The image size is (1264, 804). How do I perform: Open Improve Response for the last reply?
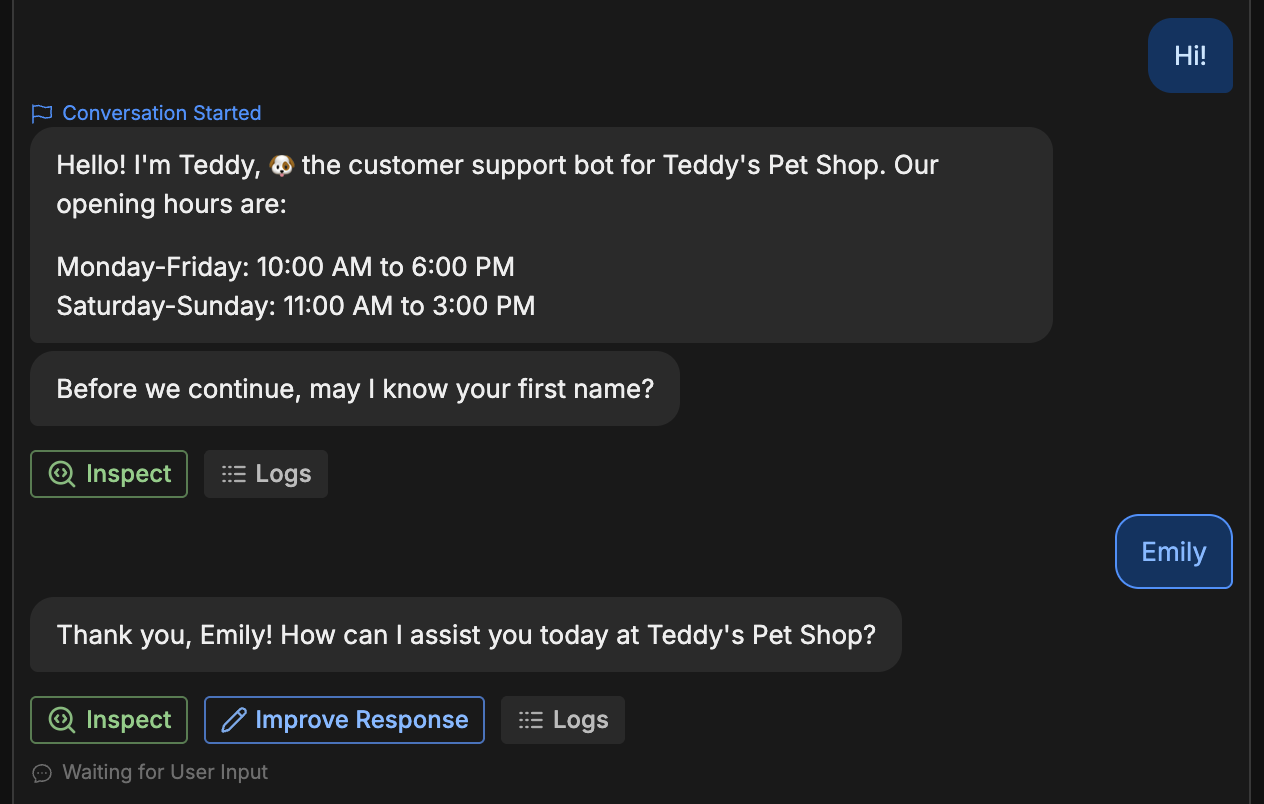coord(345,720)
